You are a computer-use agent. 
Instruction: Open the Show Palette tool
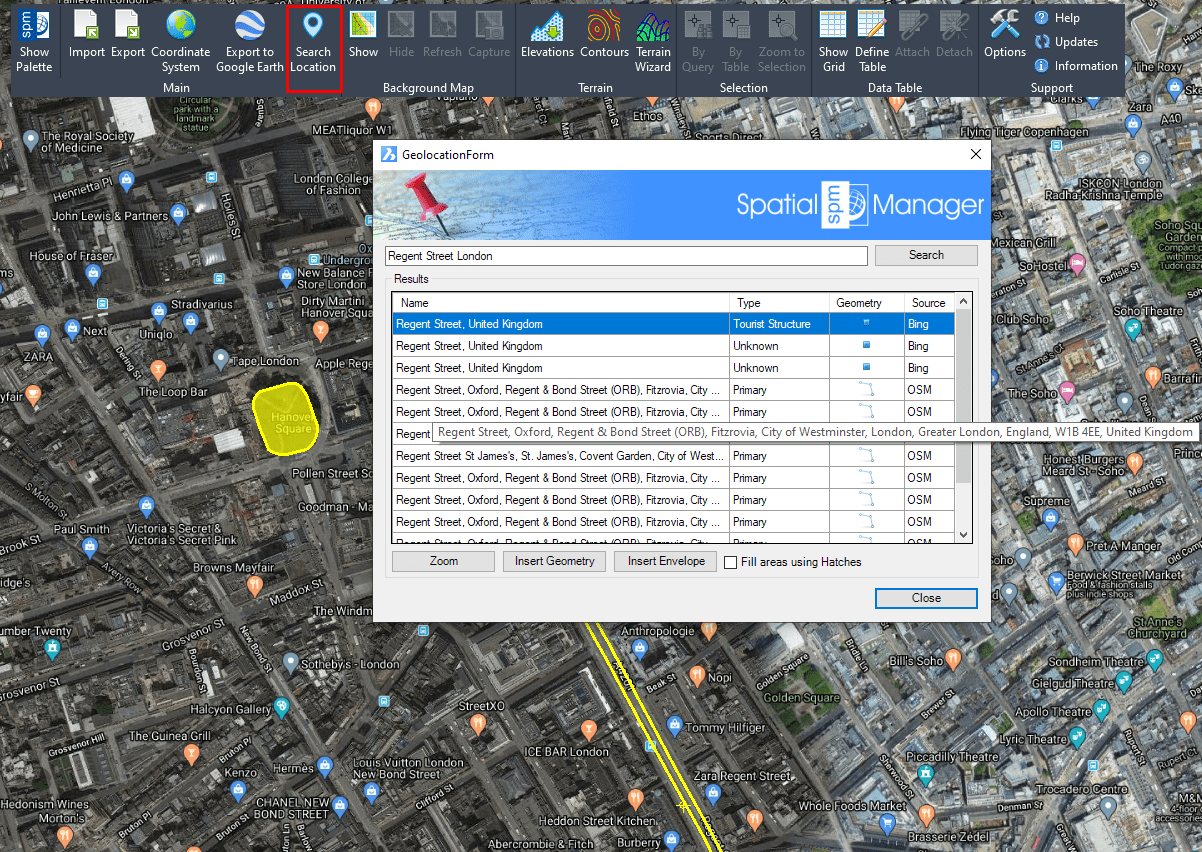tap(34, 41)
